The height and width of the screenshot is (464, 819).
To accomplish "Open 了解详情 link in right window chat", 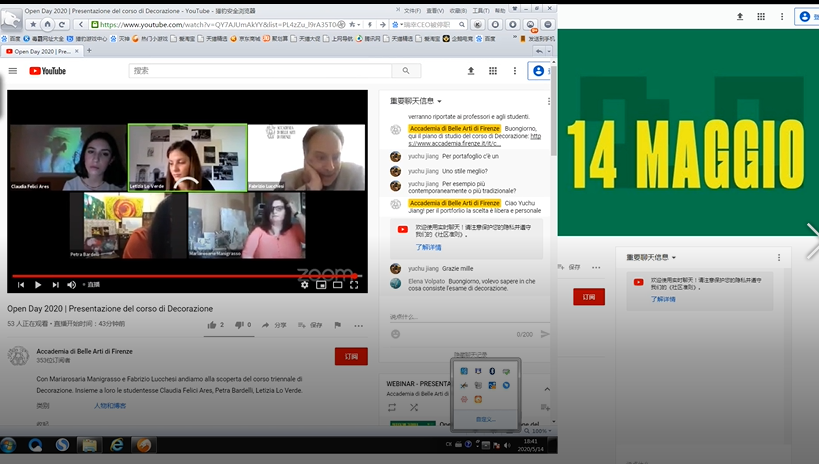I will tap(663, 299).
